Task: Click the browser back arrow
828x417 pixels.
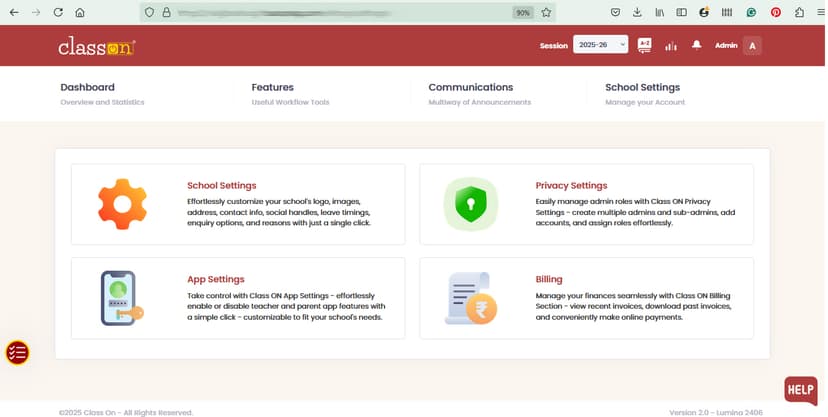Action: coord(14,12)
